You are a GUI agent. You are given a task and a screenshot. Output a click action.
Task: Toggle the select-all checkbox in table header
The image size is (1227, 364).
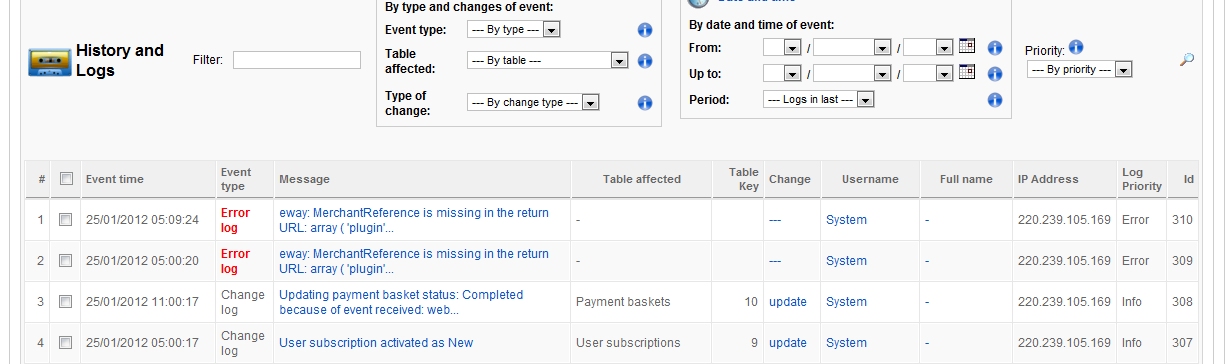point(66,179)
